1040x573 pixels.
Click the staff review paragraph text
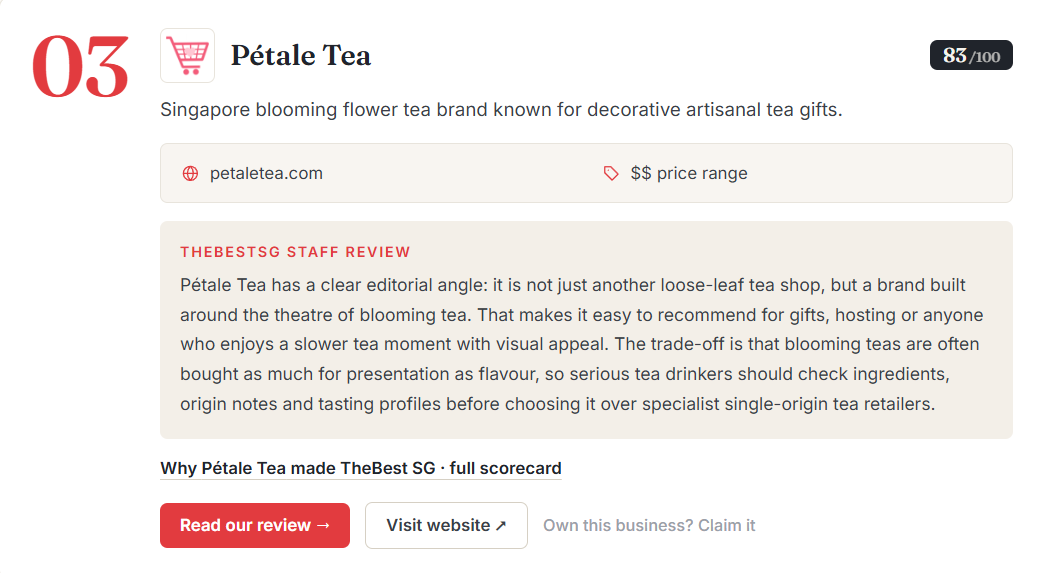tap(582, 344)
